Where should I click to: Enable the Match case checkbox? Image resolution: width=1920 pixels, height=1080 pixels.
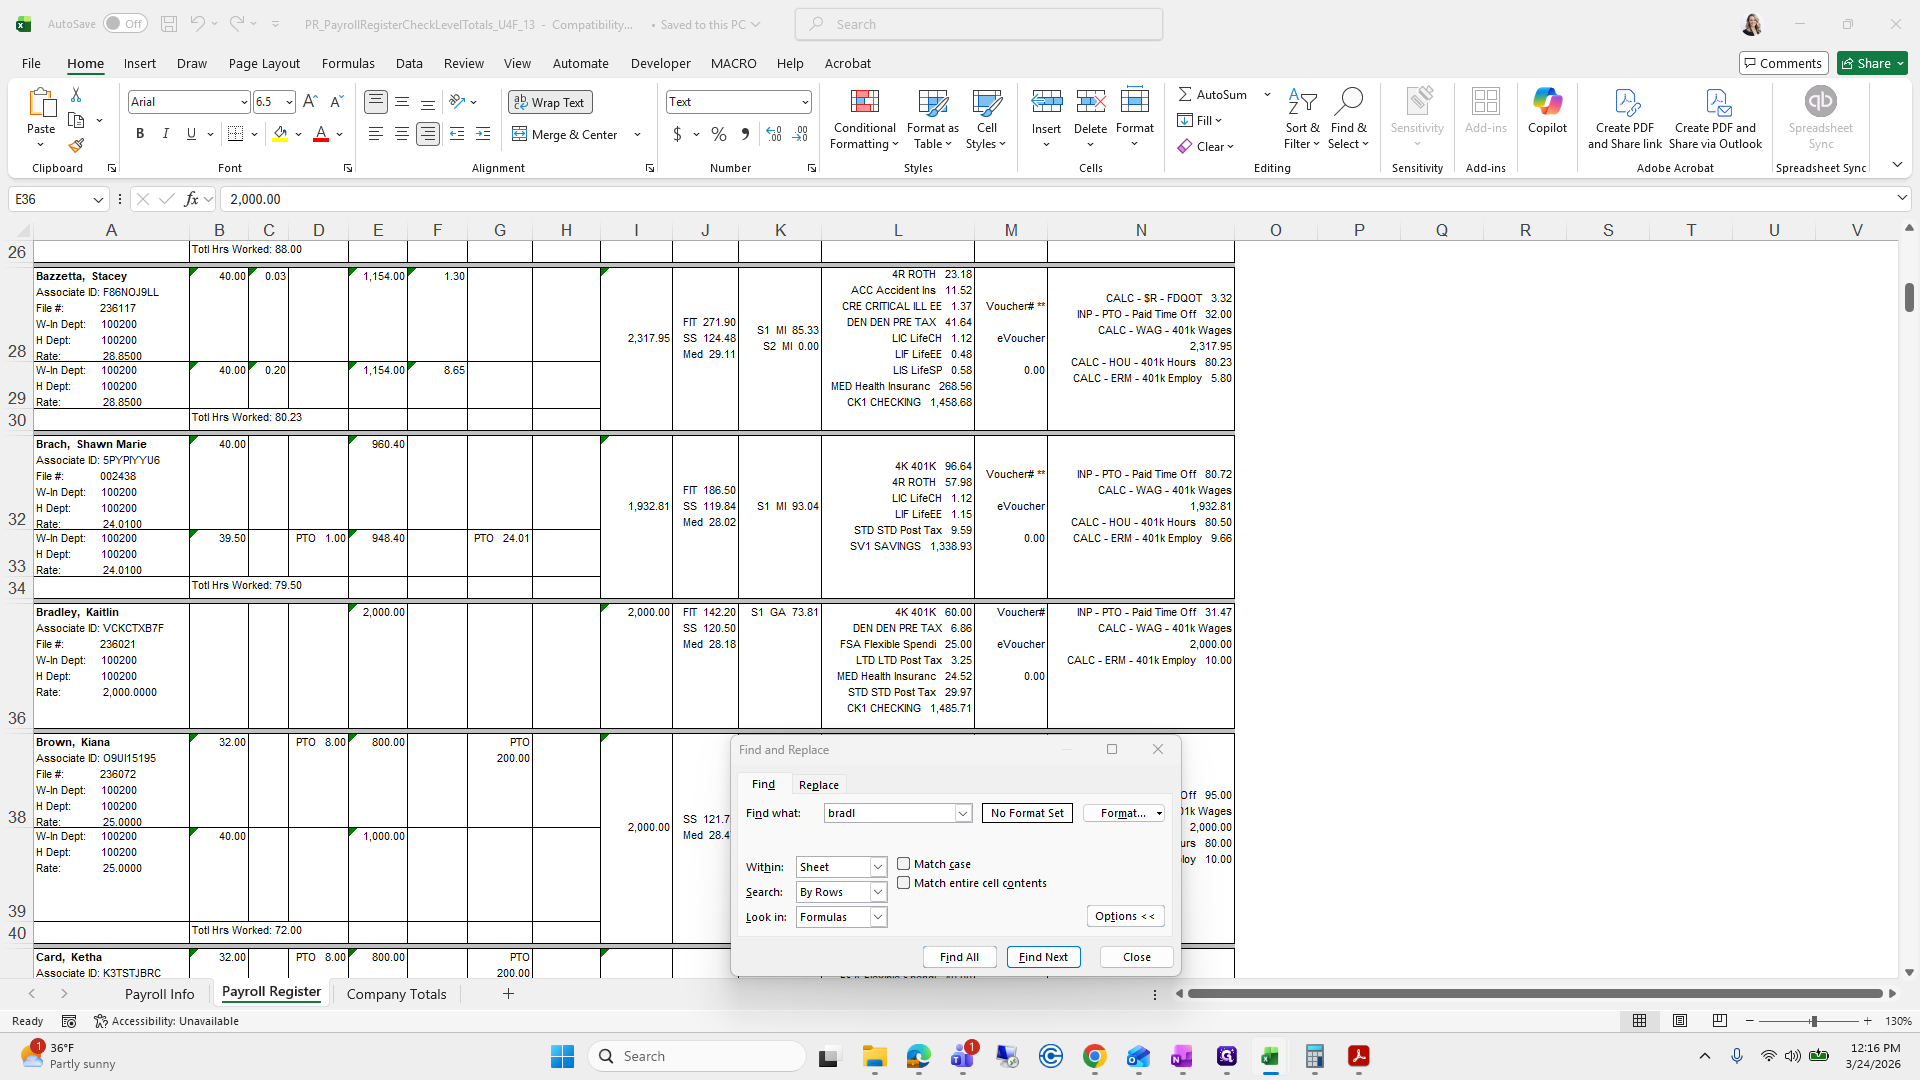click(904, 864)
